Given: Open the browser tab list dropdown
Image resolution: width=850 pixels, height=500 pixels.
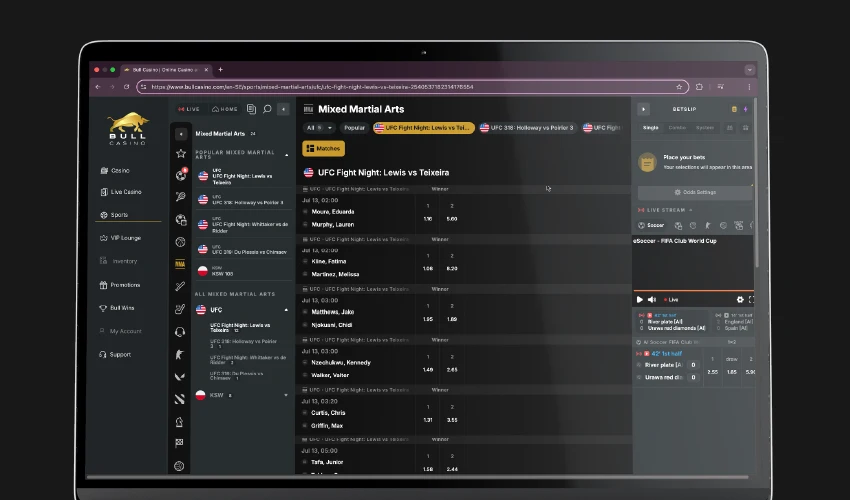Looking at the screenshot, I should click(750, 70).
